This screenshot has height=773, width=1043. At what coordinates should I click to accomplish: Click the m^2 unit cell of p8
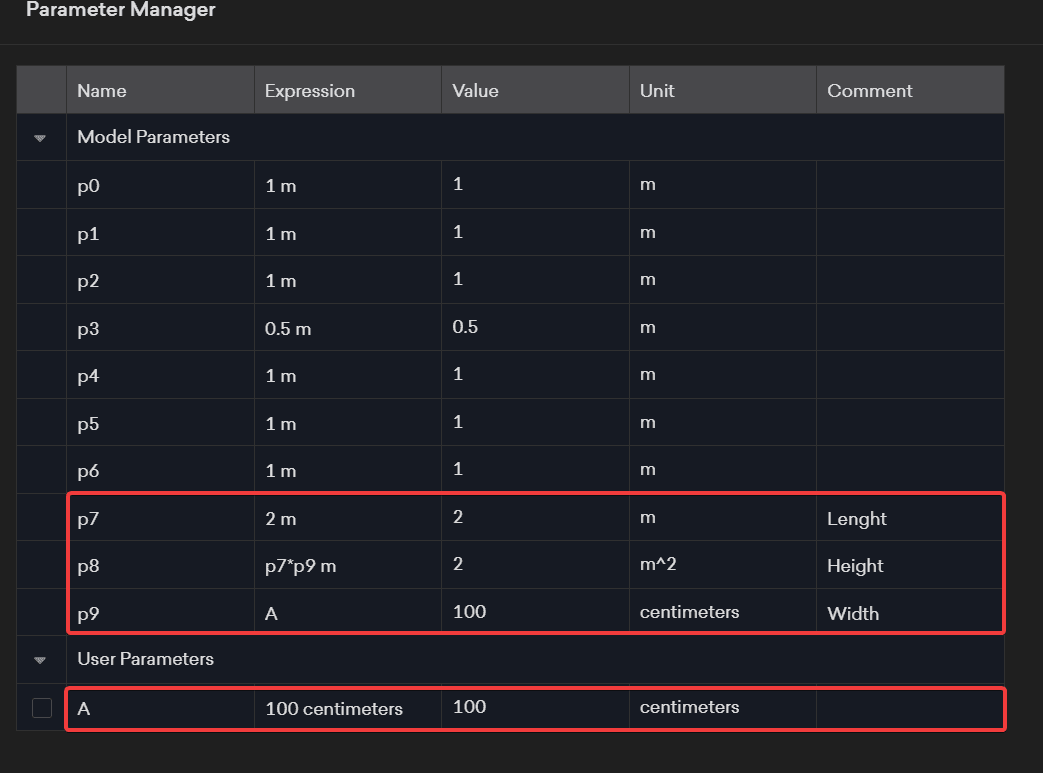pos(660,566)
